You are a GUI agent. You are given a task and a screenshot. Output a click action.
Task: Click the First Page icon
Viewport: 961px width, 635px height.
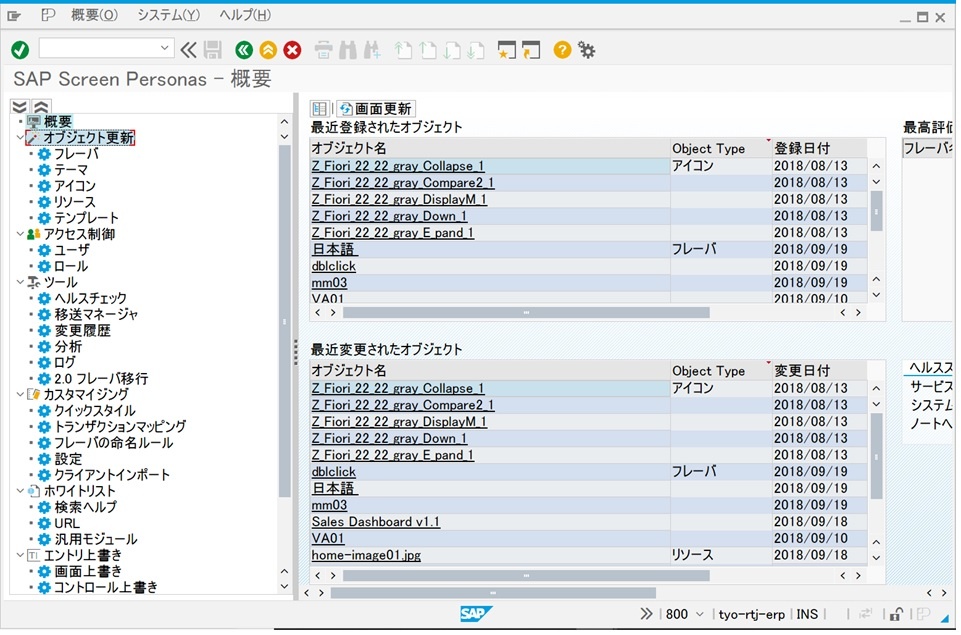pos(403,50)
